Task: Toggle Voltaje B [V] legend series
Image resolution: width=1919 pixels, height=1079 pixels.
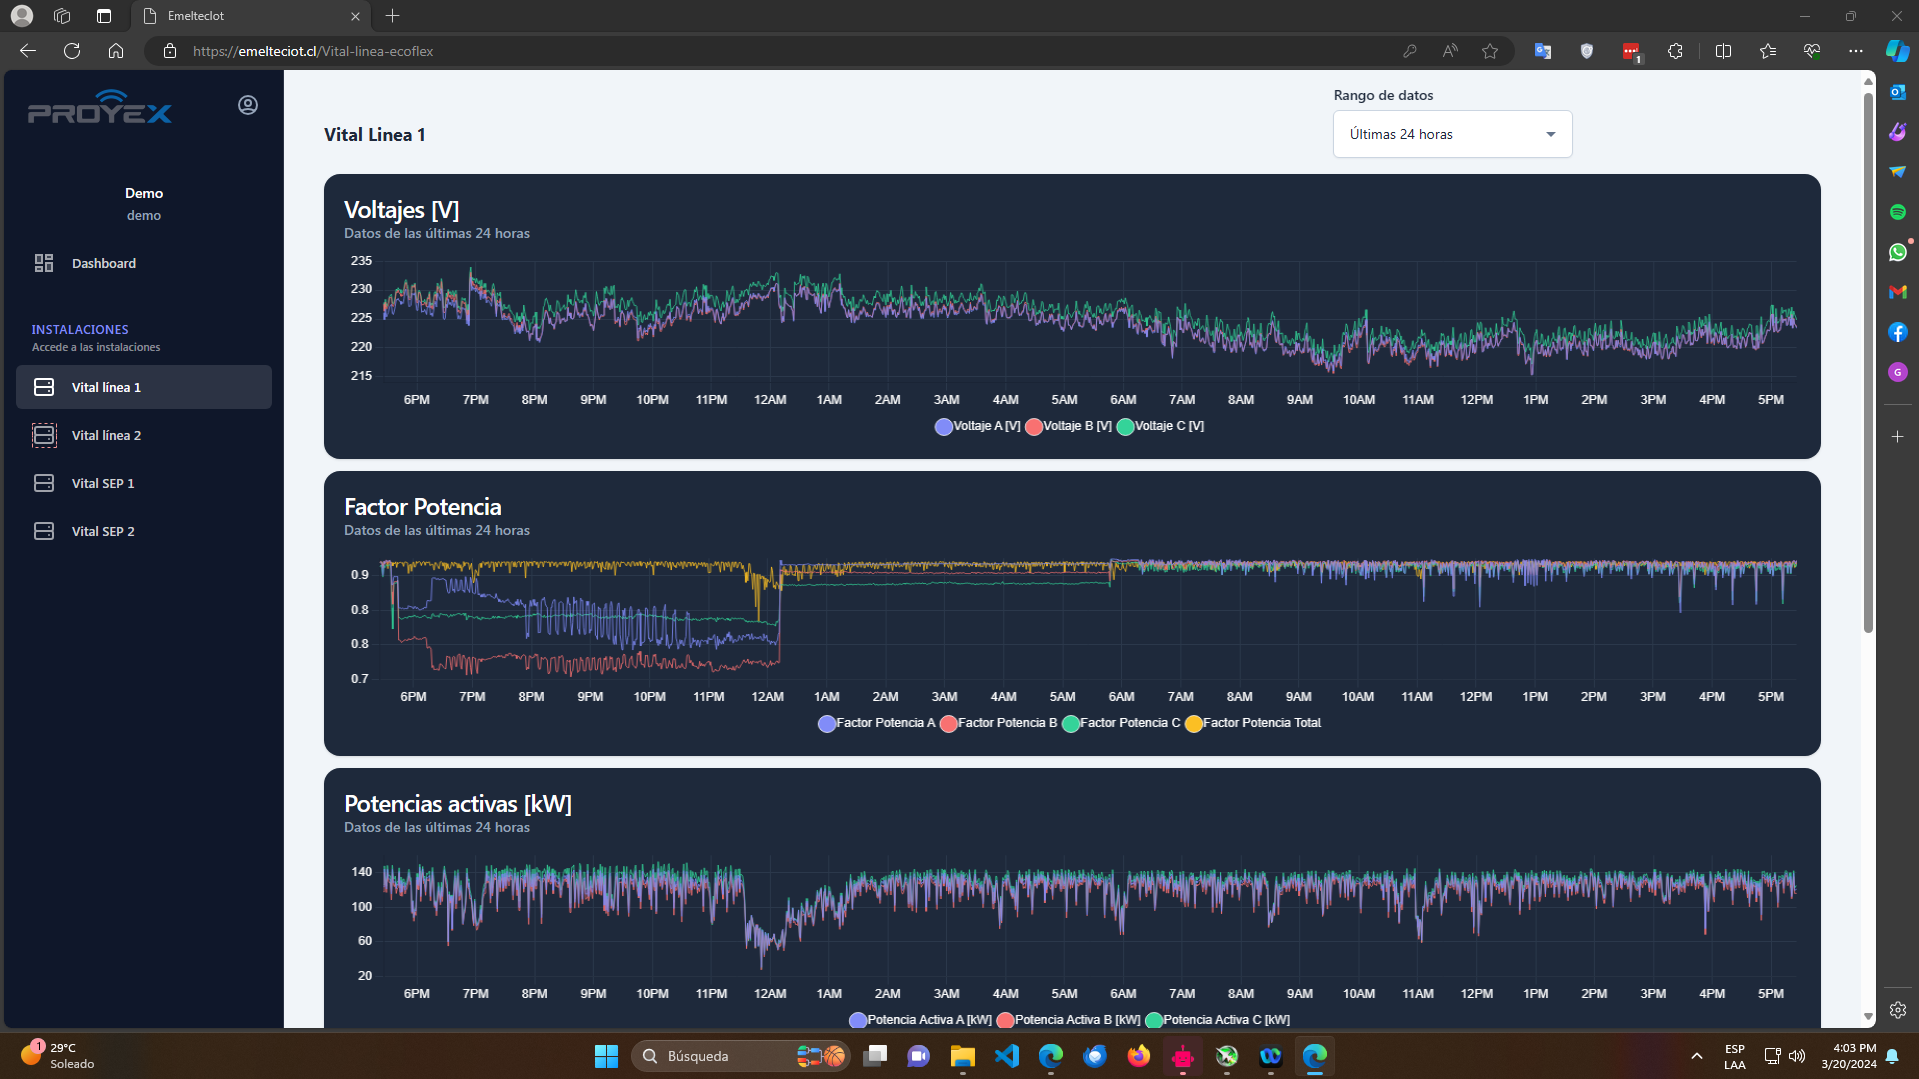Action: tap(1068, 426)
